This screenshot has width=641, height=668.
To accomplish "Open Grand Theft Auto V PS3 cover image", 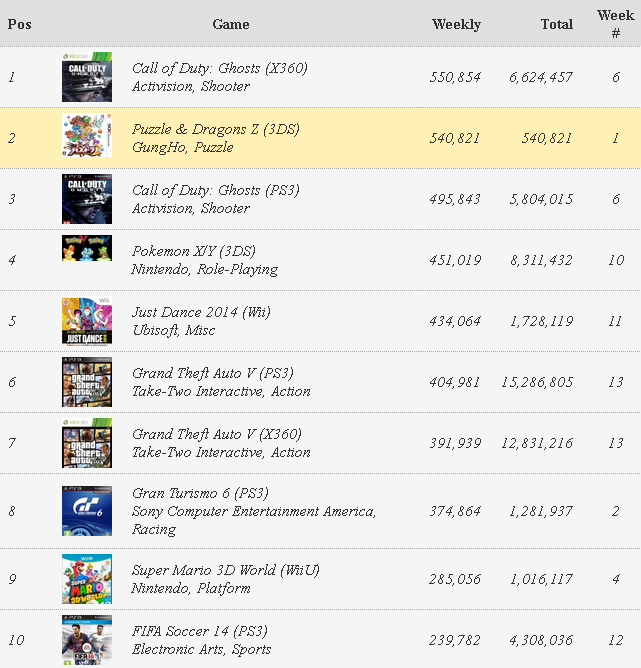I will click(87, 382).
